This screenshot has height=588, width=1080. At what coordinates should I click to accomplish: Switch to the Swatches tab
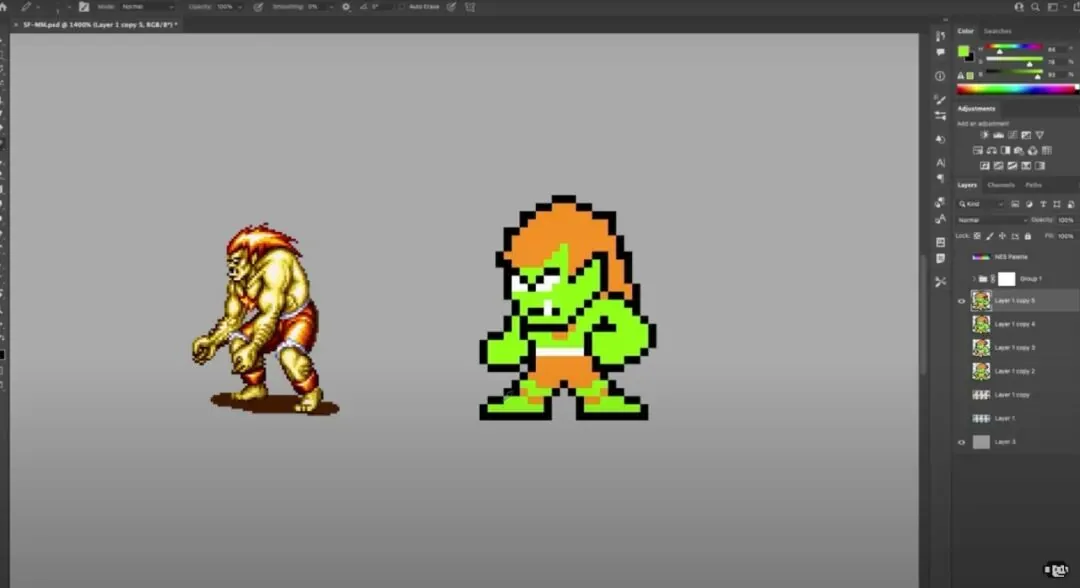[997, 31]
